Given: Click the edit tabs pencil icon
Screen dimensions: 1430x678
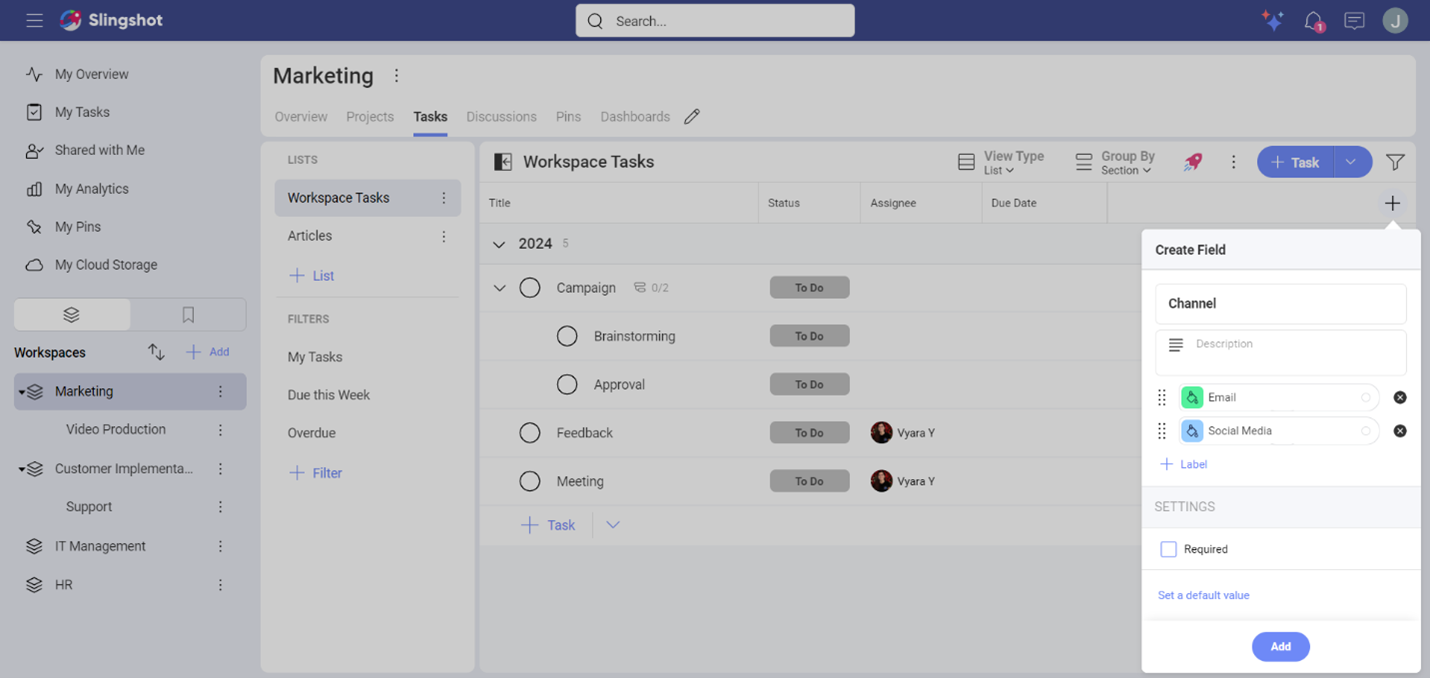Looking at the screenshot, I should (692, 117).
